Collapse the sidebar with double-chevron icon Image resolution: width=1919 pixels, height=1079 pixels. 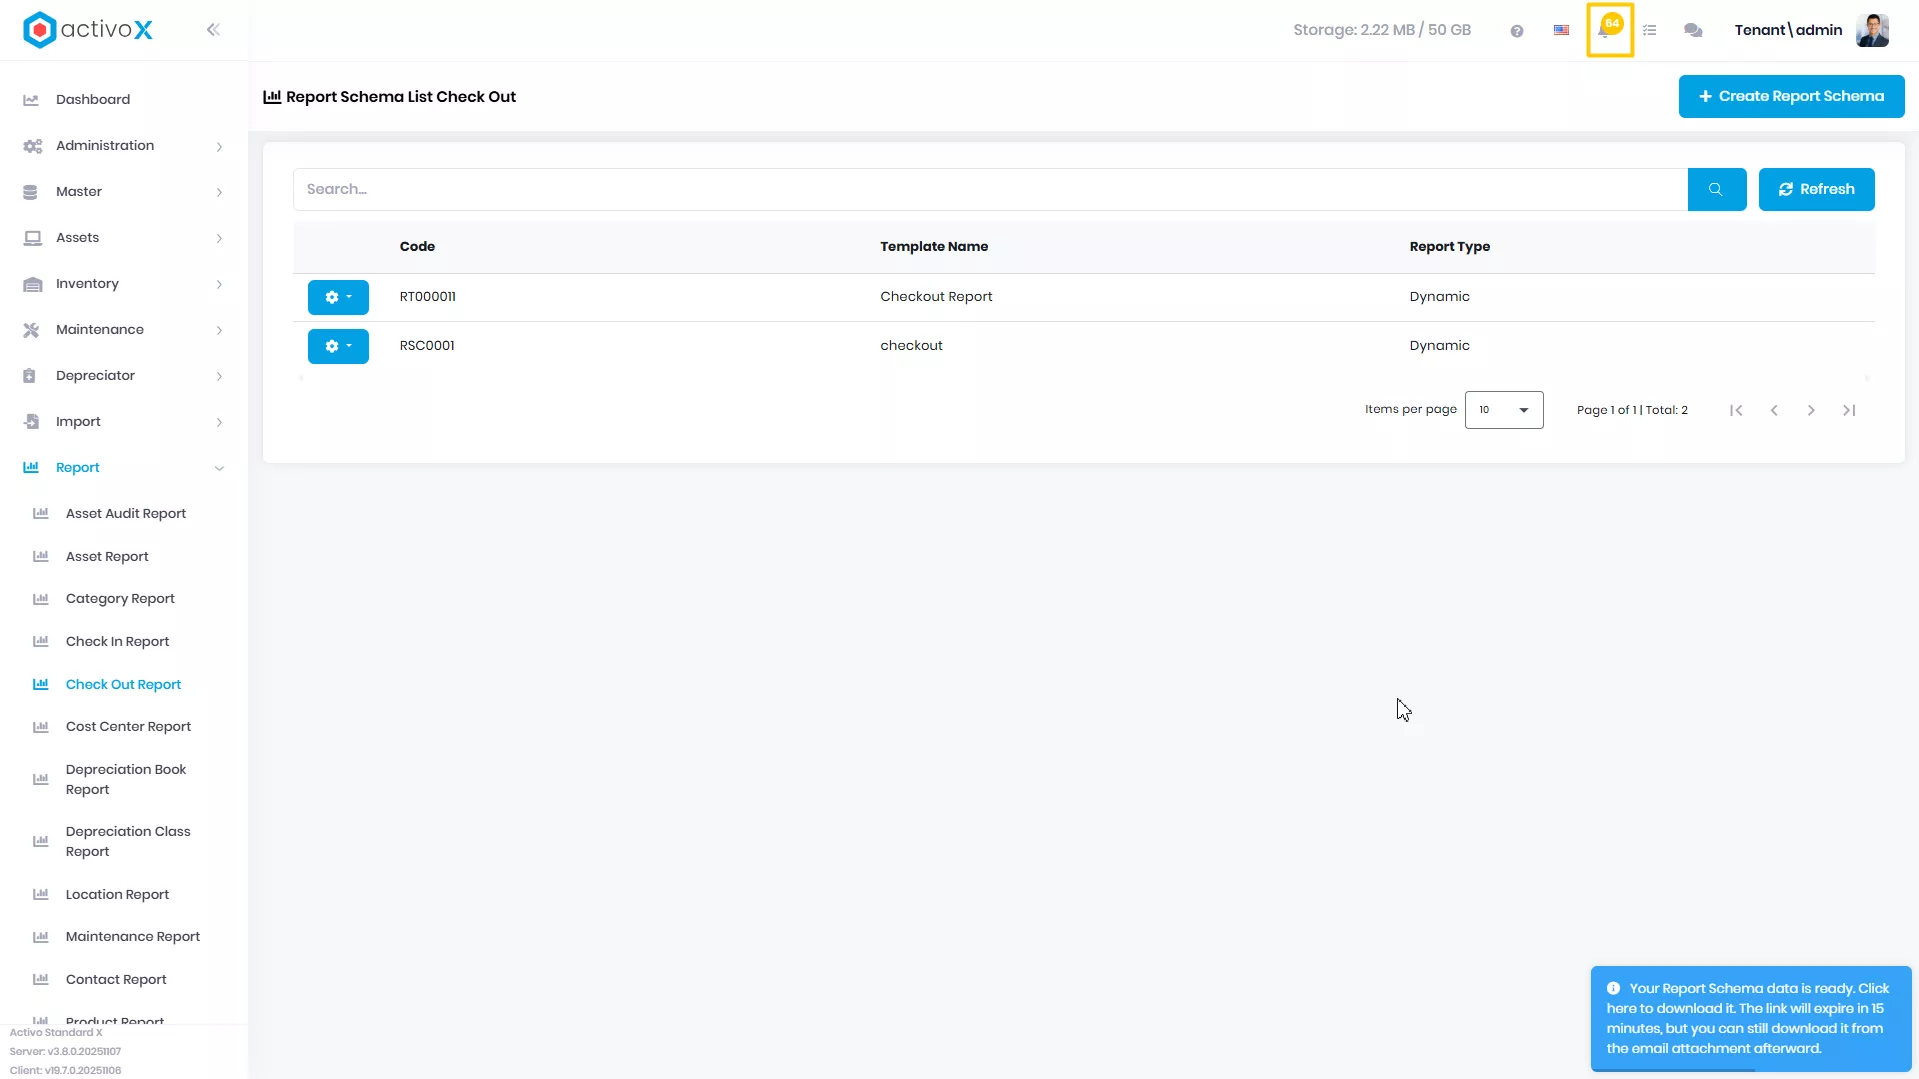coord(213,30)
